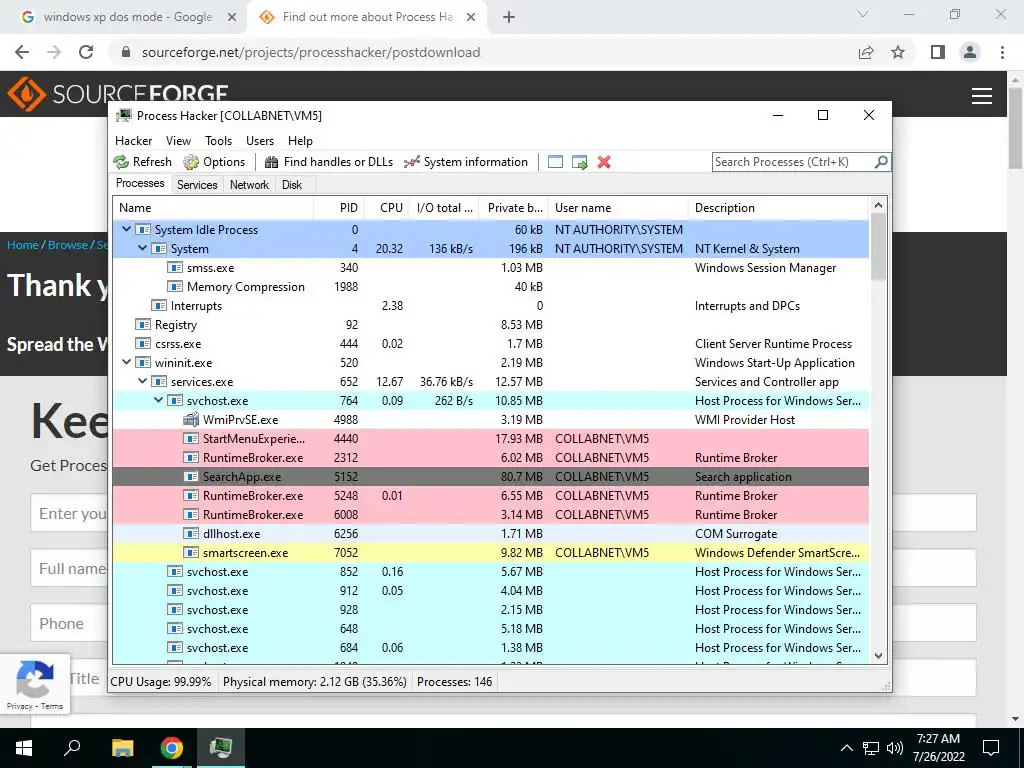Screen dimensions: 1024x768
Task: Click the WmiPrvSE.exe process icon
Action: (x=191, y=420)
